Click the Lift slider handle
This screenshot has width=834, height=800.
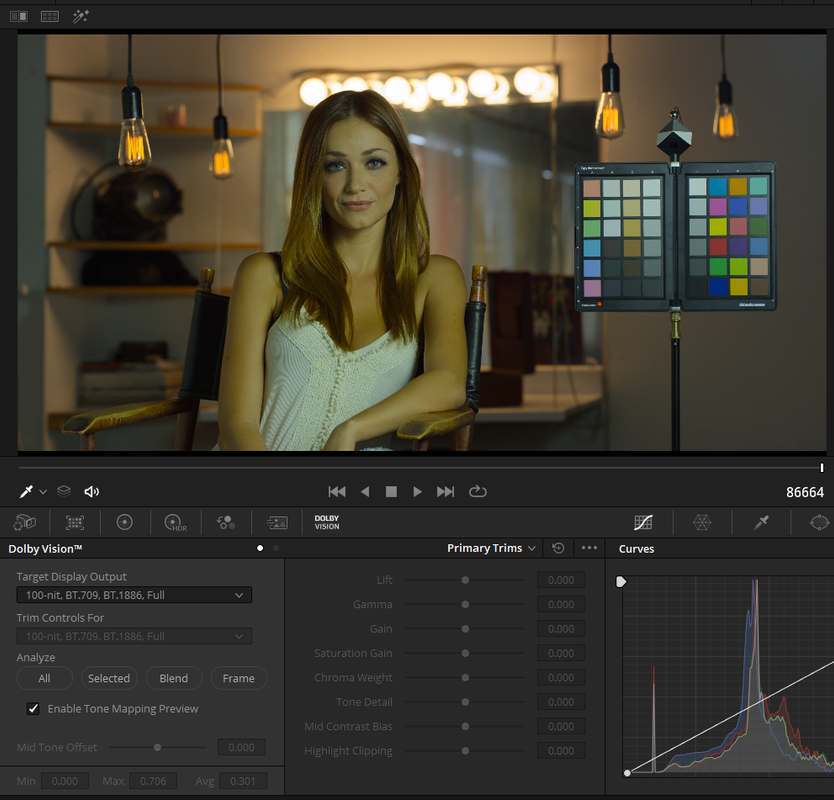[x=465, y=580]
